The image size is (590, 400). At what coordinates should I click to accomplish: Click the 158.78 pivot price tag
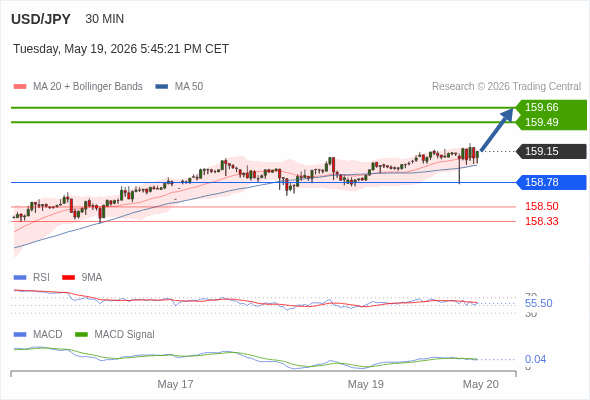551,182
